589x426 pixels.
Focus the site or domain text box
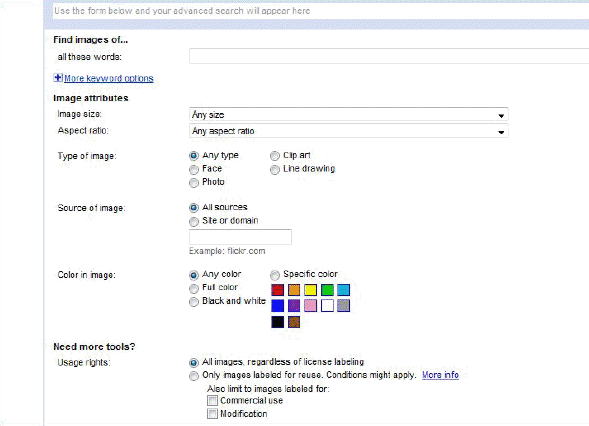[x=240, y=237]
